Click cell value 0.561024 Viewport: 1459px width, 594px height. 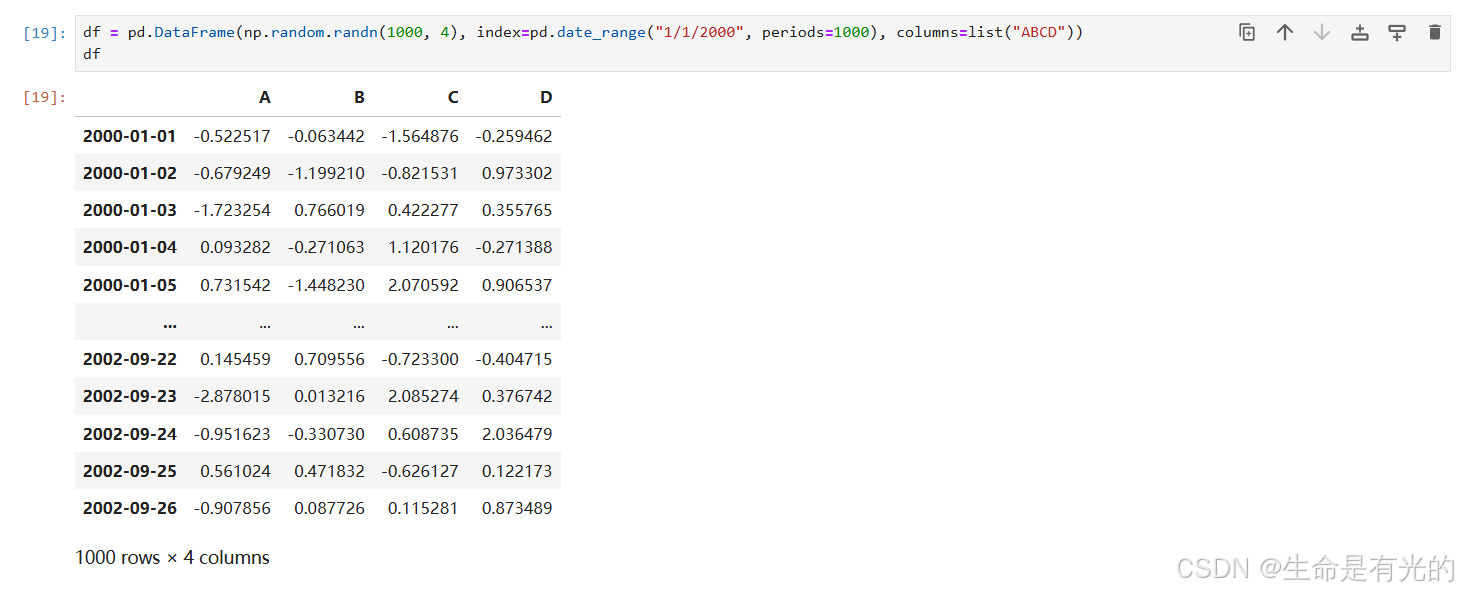tap(235, 471)
